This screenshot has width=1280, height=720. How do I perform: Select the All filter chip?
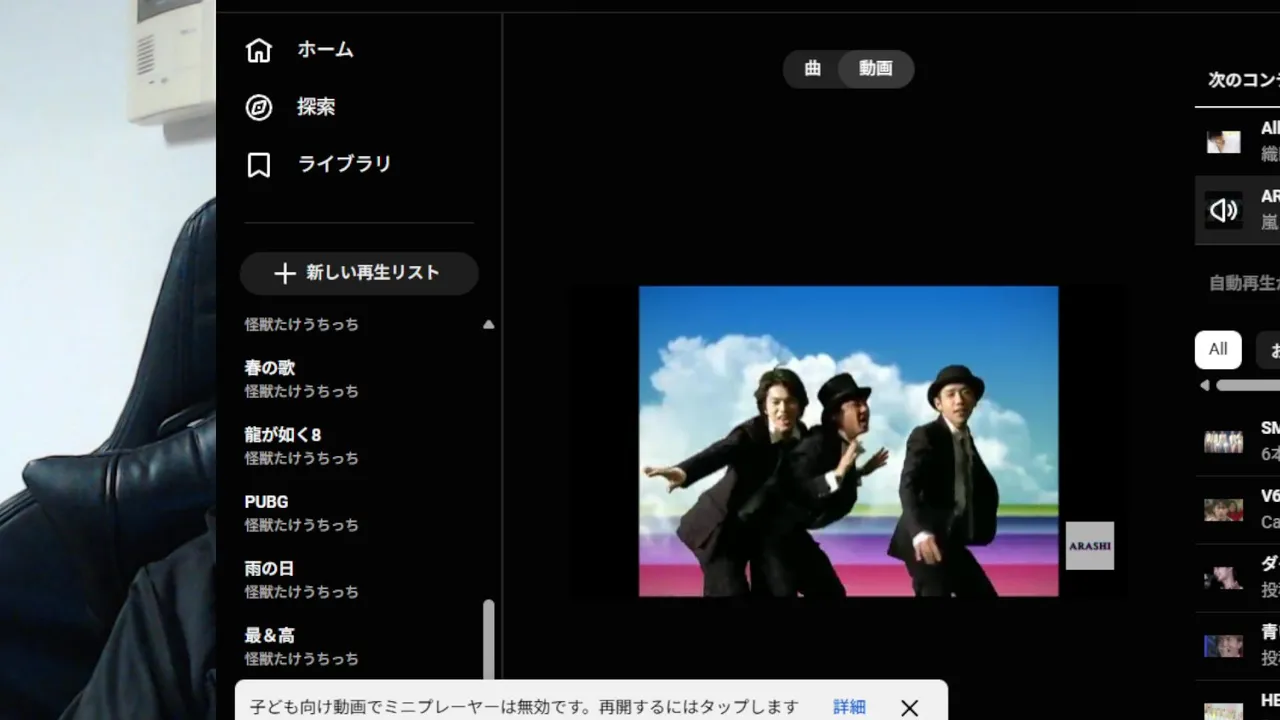(1218, 350)
